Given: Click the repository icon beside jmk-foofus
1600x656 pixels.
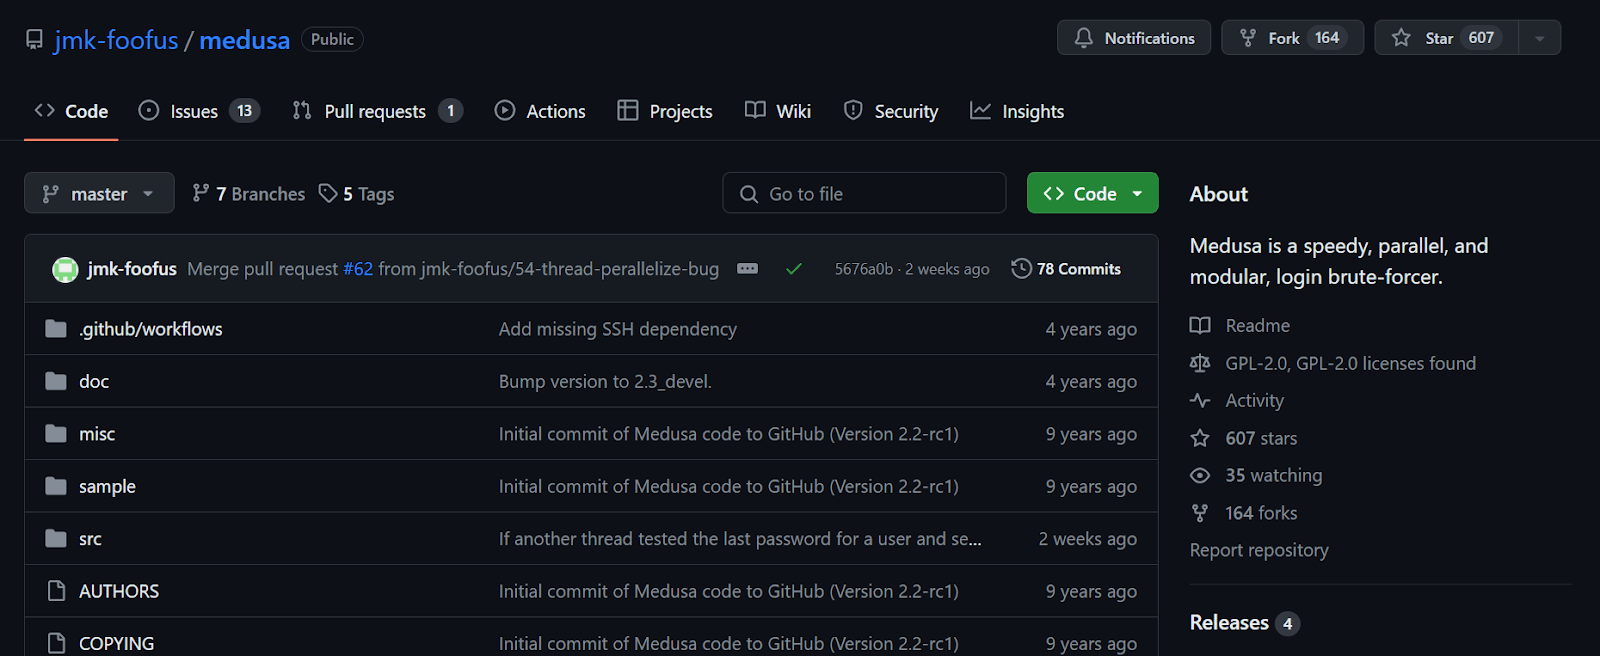Looking at the screenshot, I should [34, 40].
